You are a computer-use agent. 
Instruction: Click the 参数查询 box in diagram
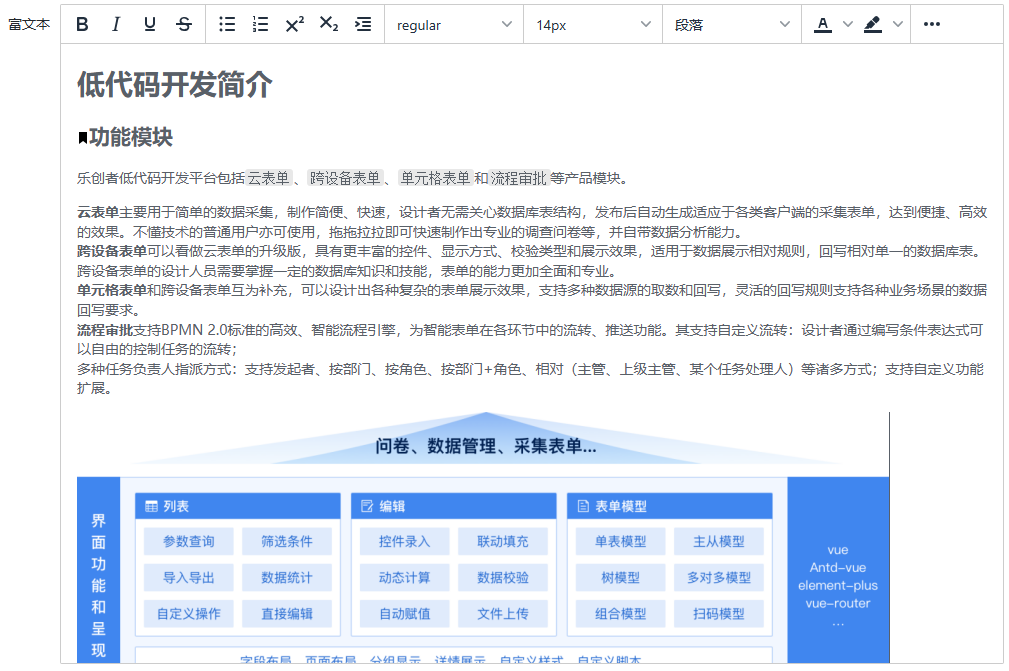pyautogui.click(x=189, y=542)
